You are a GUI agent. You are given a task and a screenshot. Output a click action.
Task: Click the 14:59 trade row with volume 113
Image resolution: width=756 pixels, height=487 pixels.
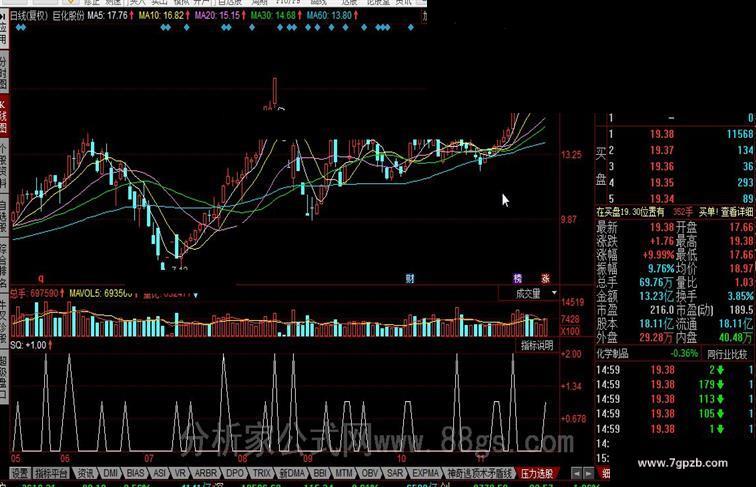675,399
